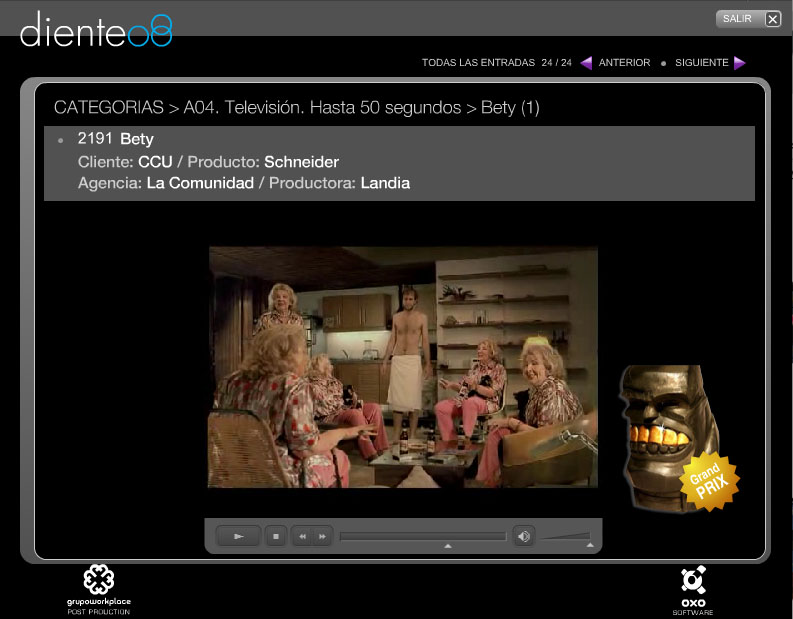
Task: Click agency name La Comunidad
Action: point(200,183)
